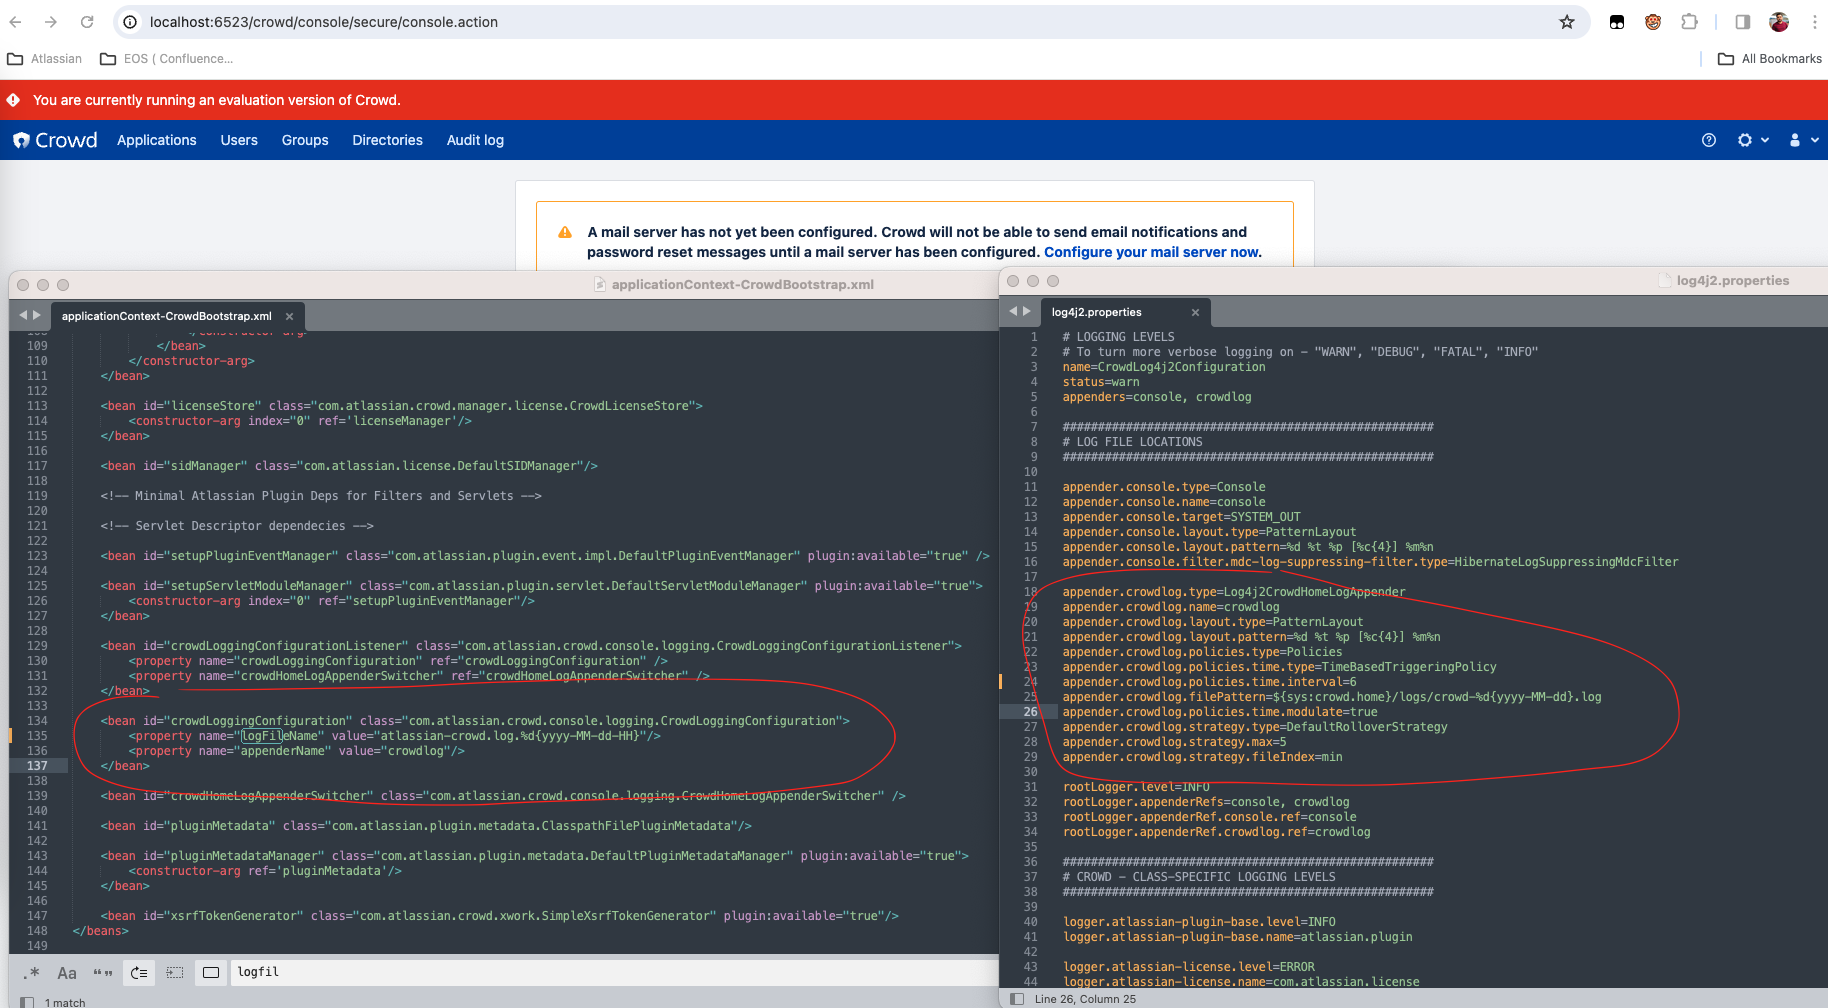1828x1008 pixels.
Task: Click the pluginMetadata bean line in XML
Action: tap(426, 826)
